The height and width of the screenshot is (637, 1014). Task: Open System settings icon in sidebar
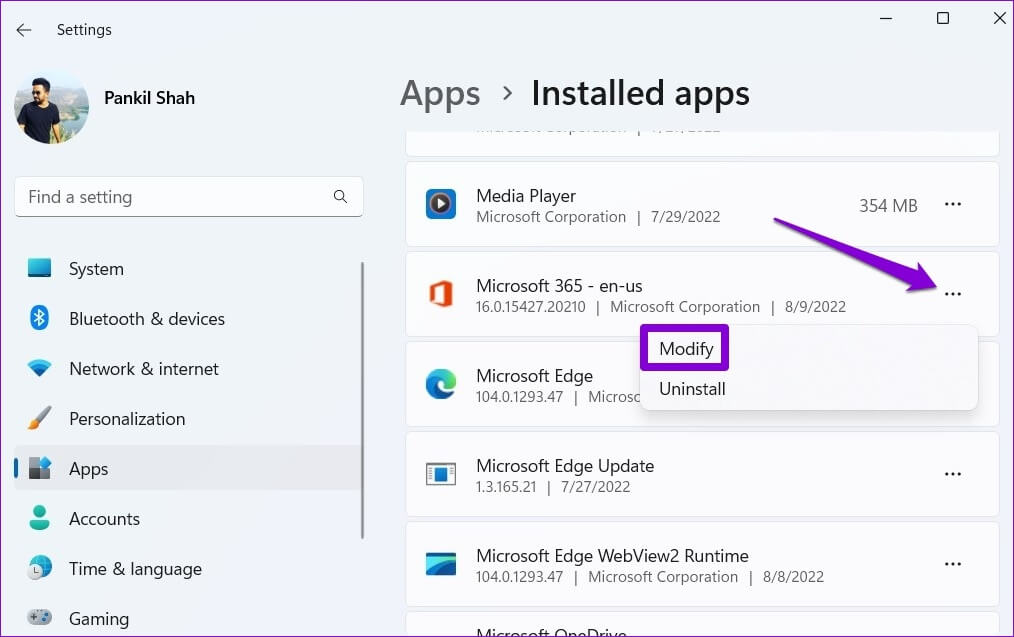[39, 268]
